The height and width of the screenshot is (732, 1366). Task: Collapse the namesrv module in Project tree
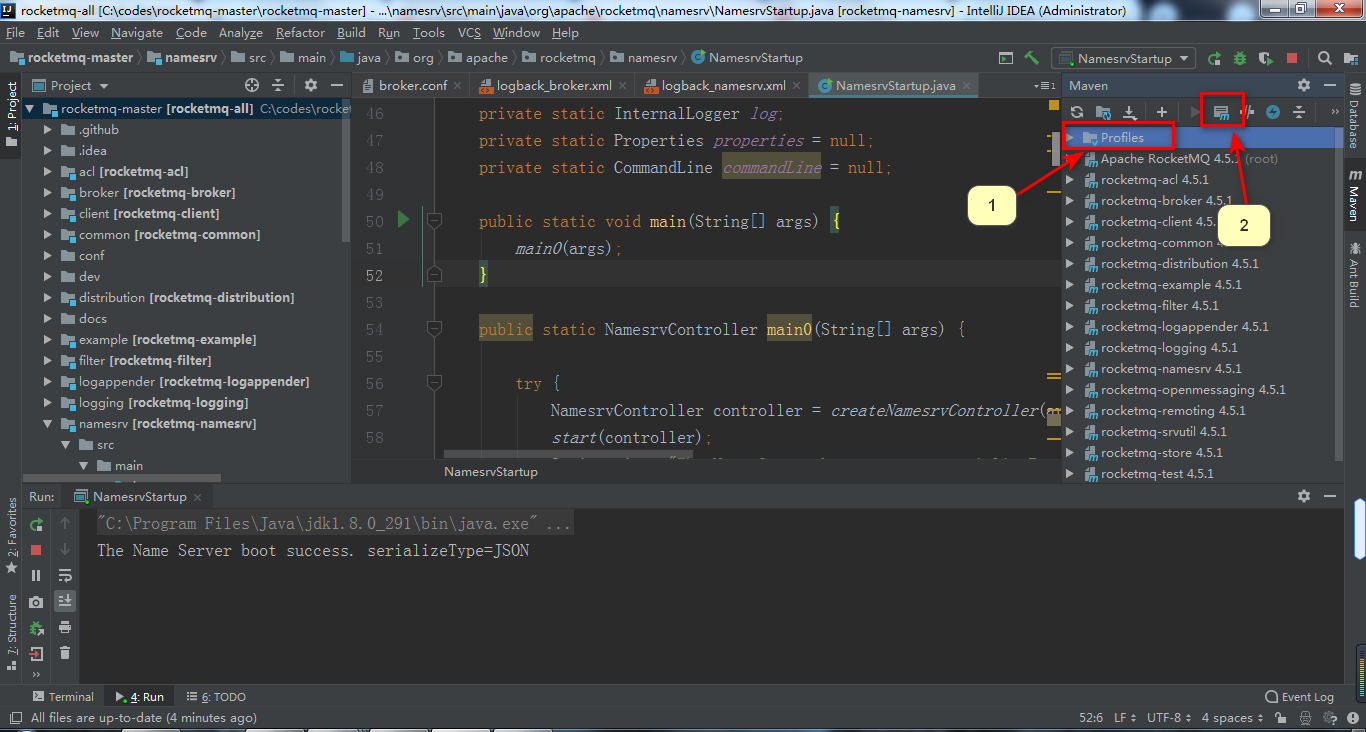pos(48,424)
